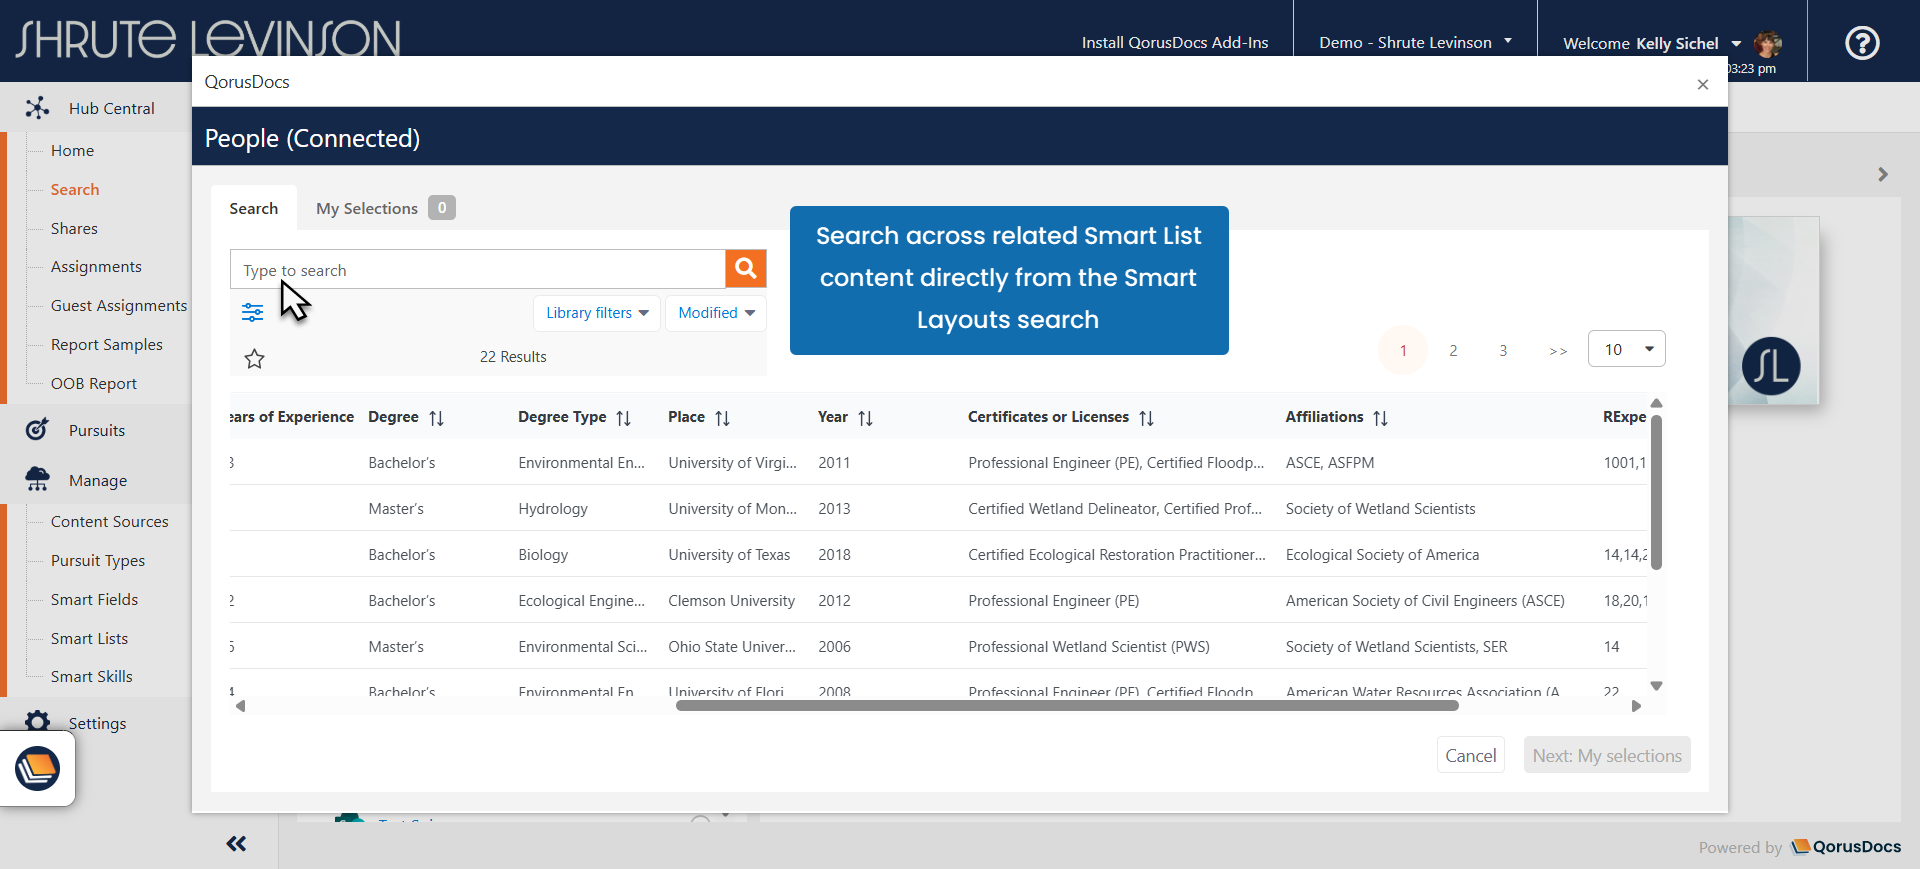Open the Library filters dropdown
Screen dimensions: 1920x869
[597, 313]
